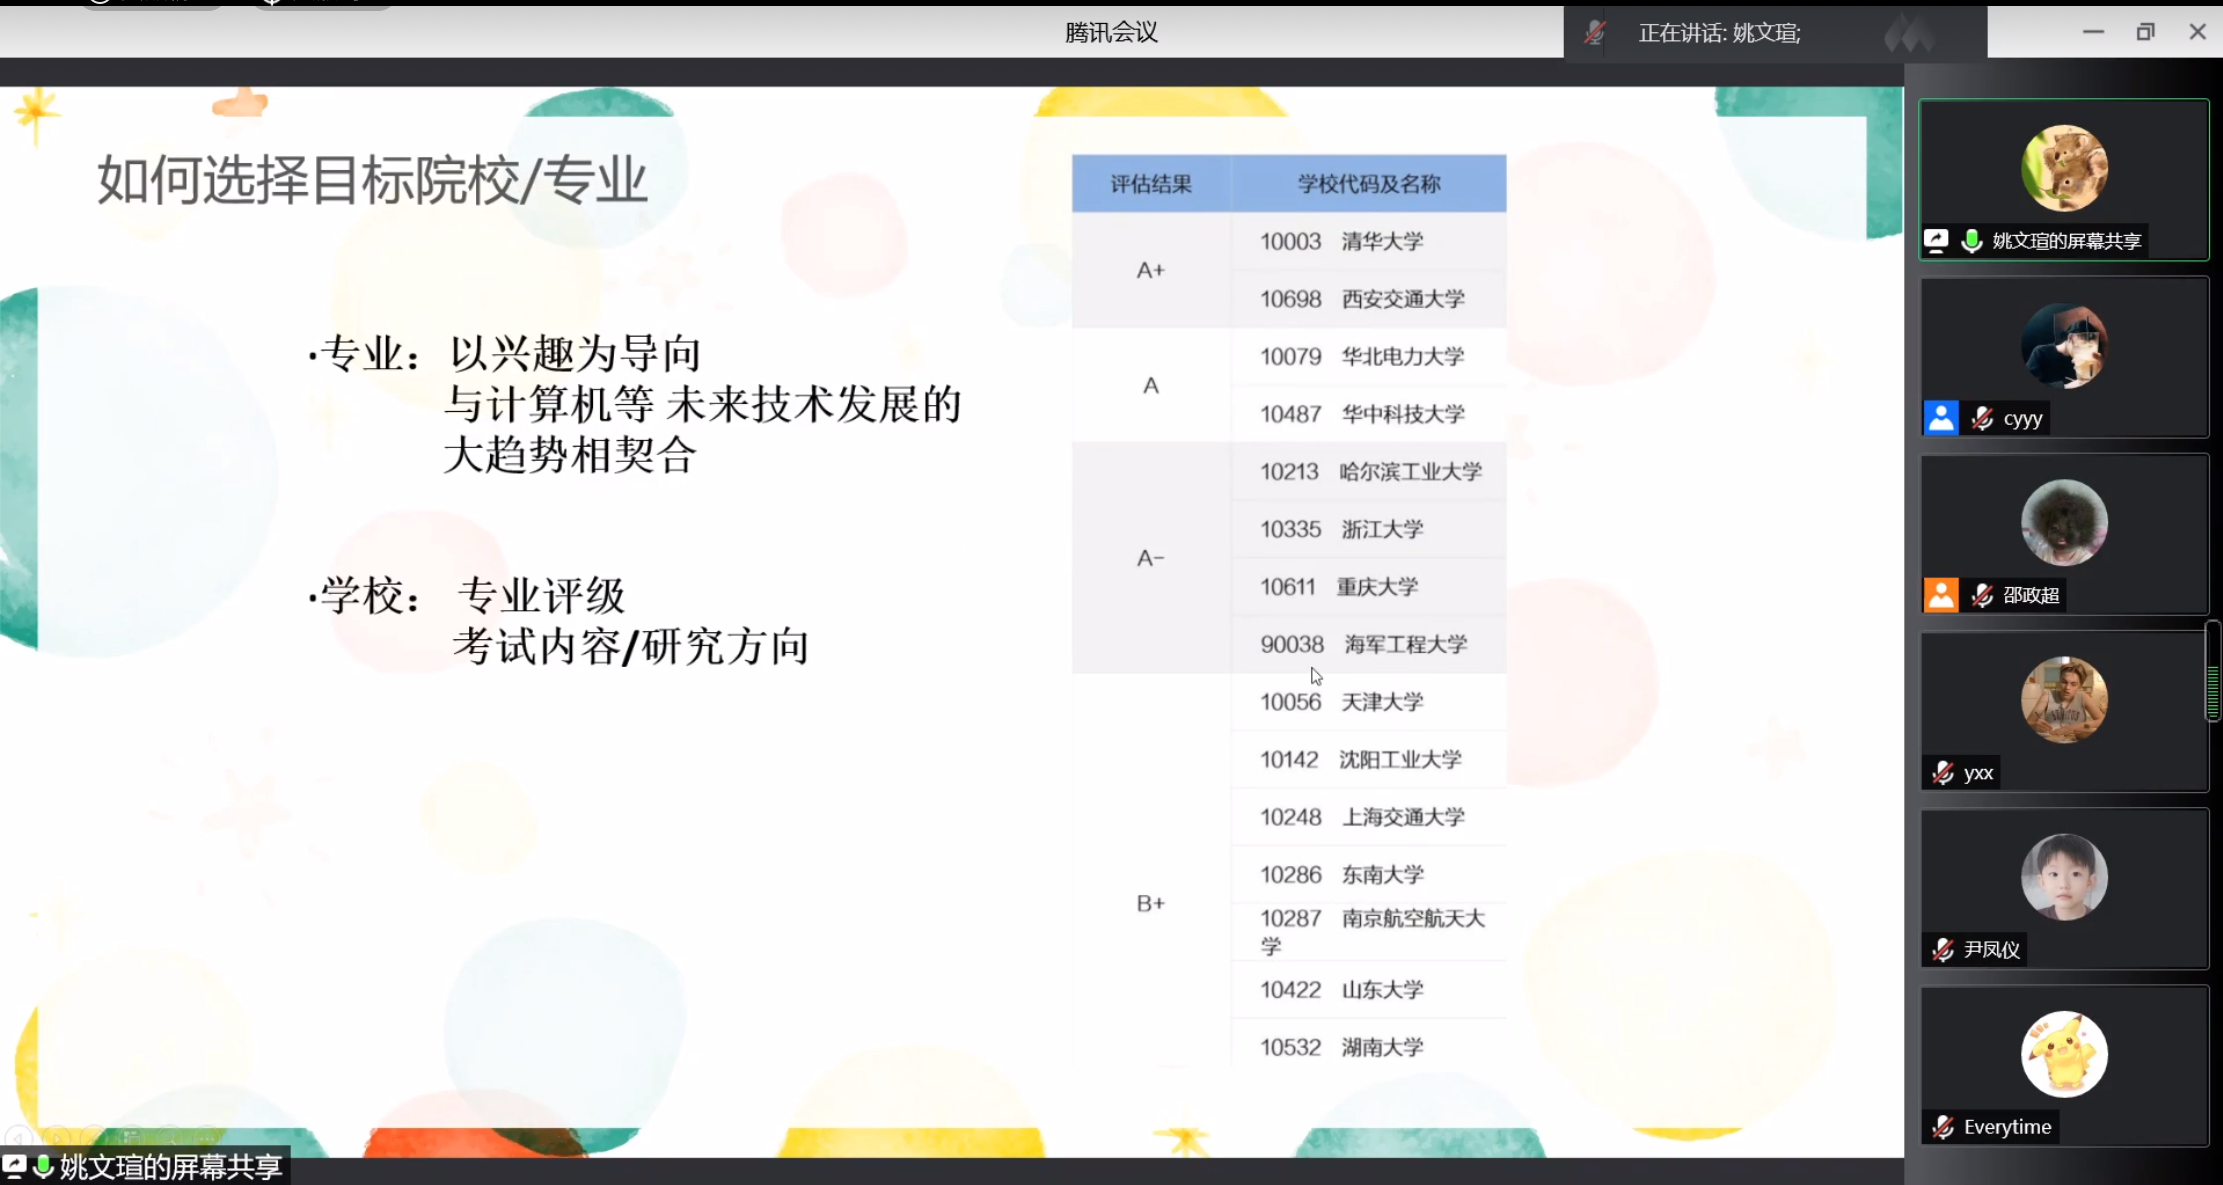Click orange user badge icon next to 邵政超
Viewport: 2223px width, 1185px height.
coord(1941,595)
